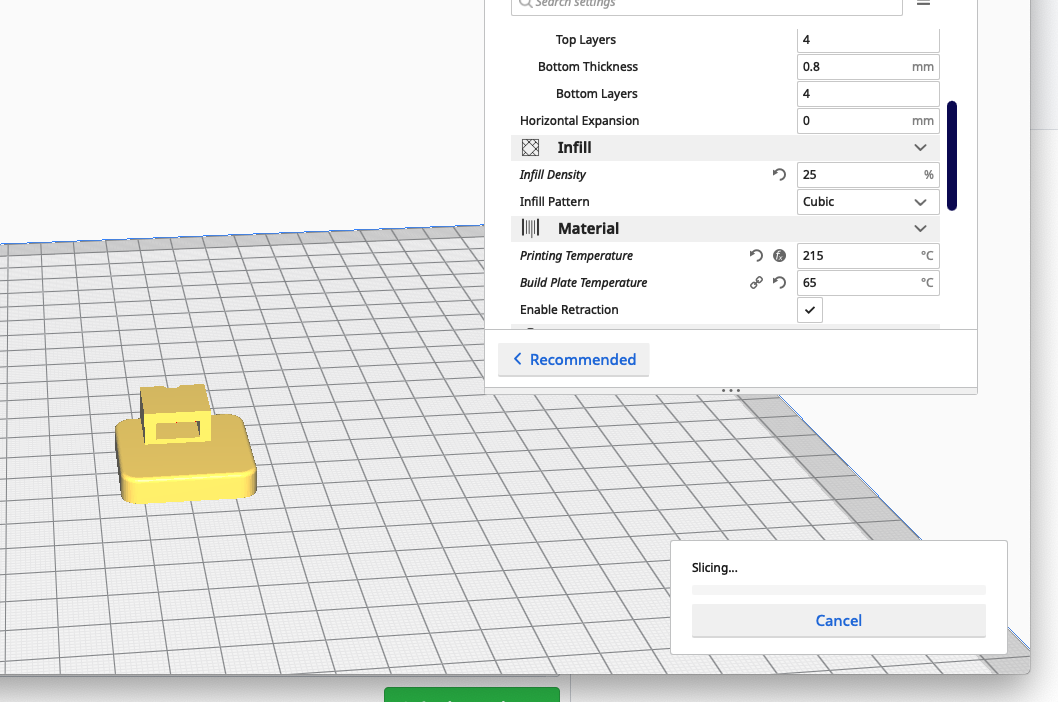Click the search magnifier icon
This screenshot has height=702, width=1058.
(524, 5)
